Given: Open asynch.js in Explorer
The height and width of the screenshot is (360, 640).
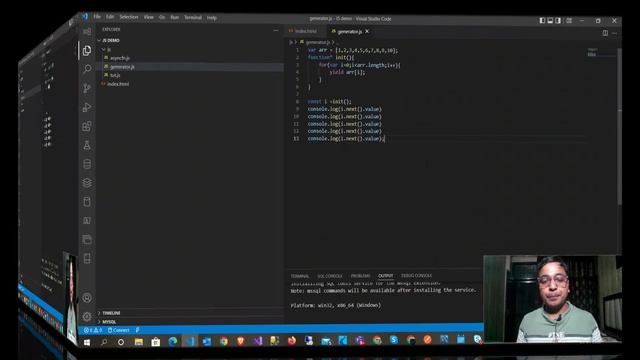Looking at the screenshot, I should [x=120, y=58].
